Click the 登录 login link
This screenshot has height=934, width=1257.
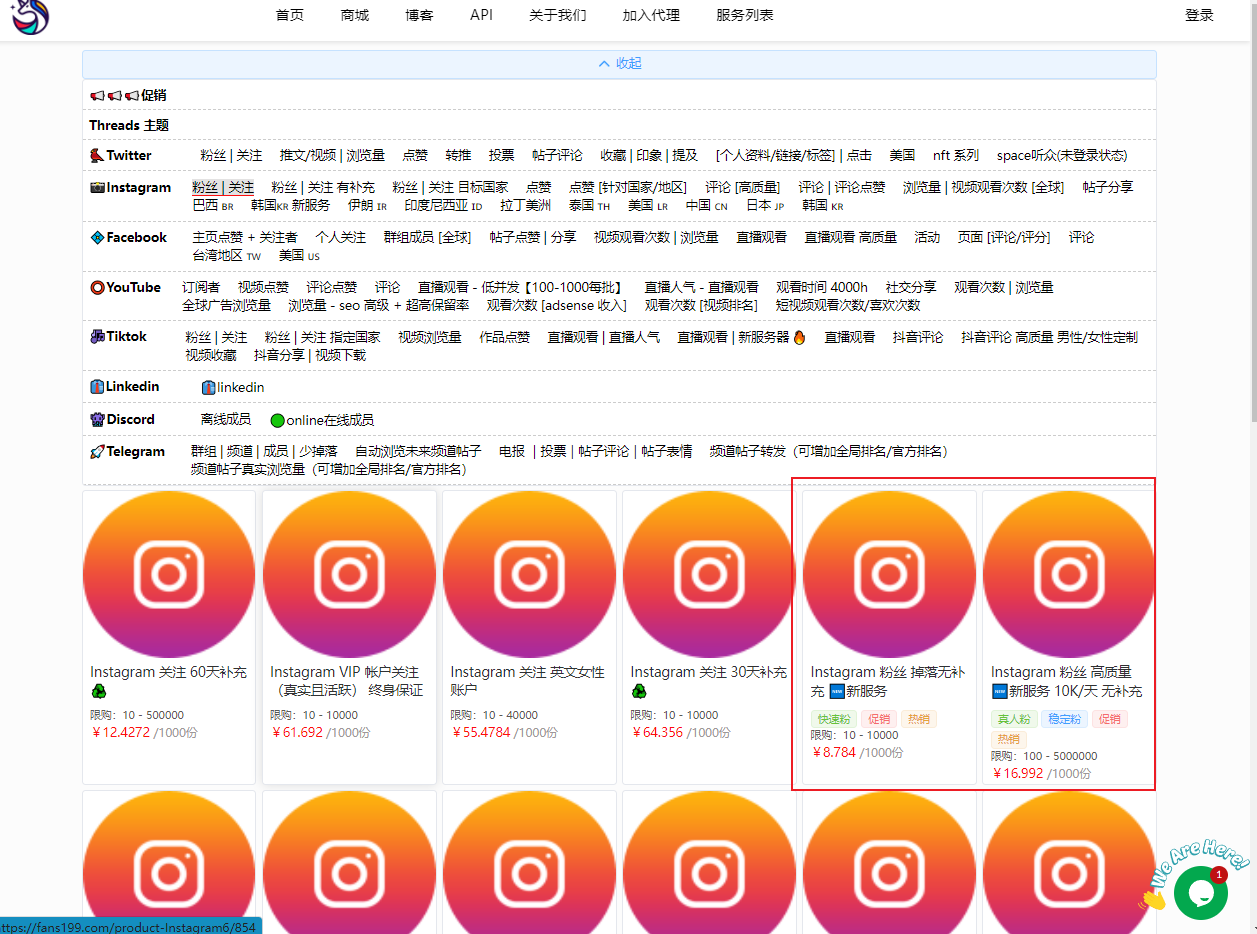pos(1199,15)
